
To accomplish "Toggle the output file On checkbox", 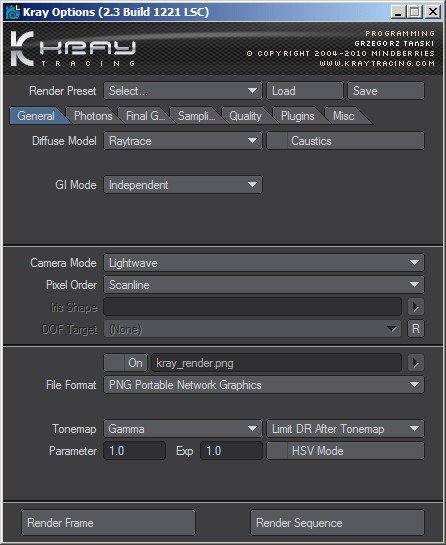I will [x=114, y=363].
